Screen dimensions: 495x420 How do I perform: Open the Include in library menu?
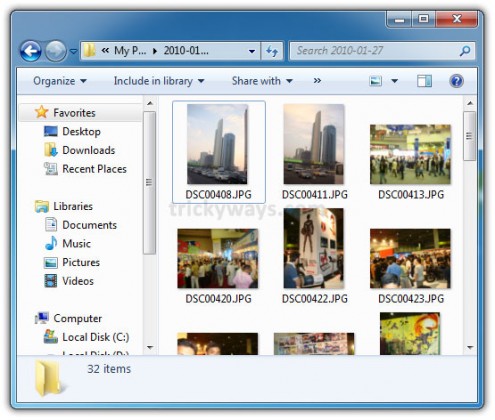[x=159, y=81]
